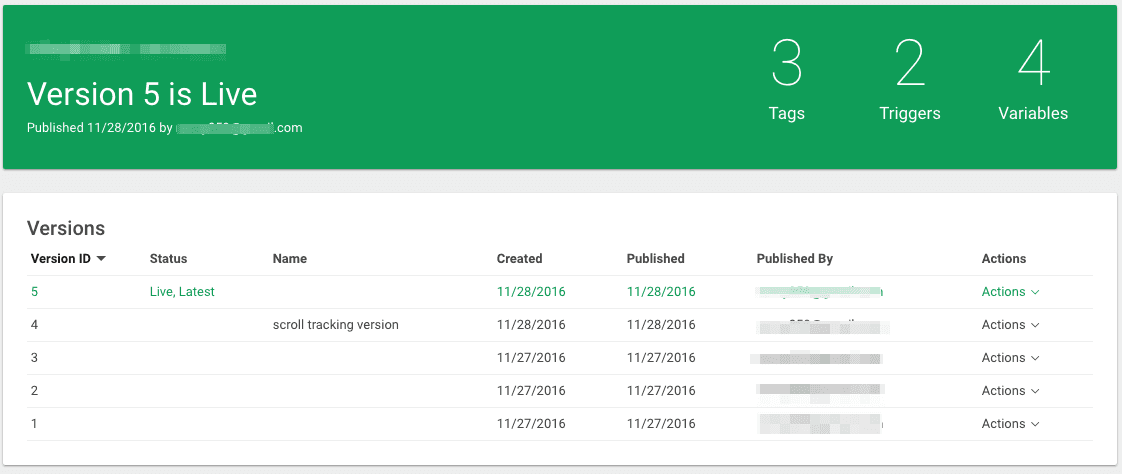Click 'Version 5 is Live' heading
This screenshot has height=474, width=1122.
(142, 94)
